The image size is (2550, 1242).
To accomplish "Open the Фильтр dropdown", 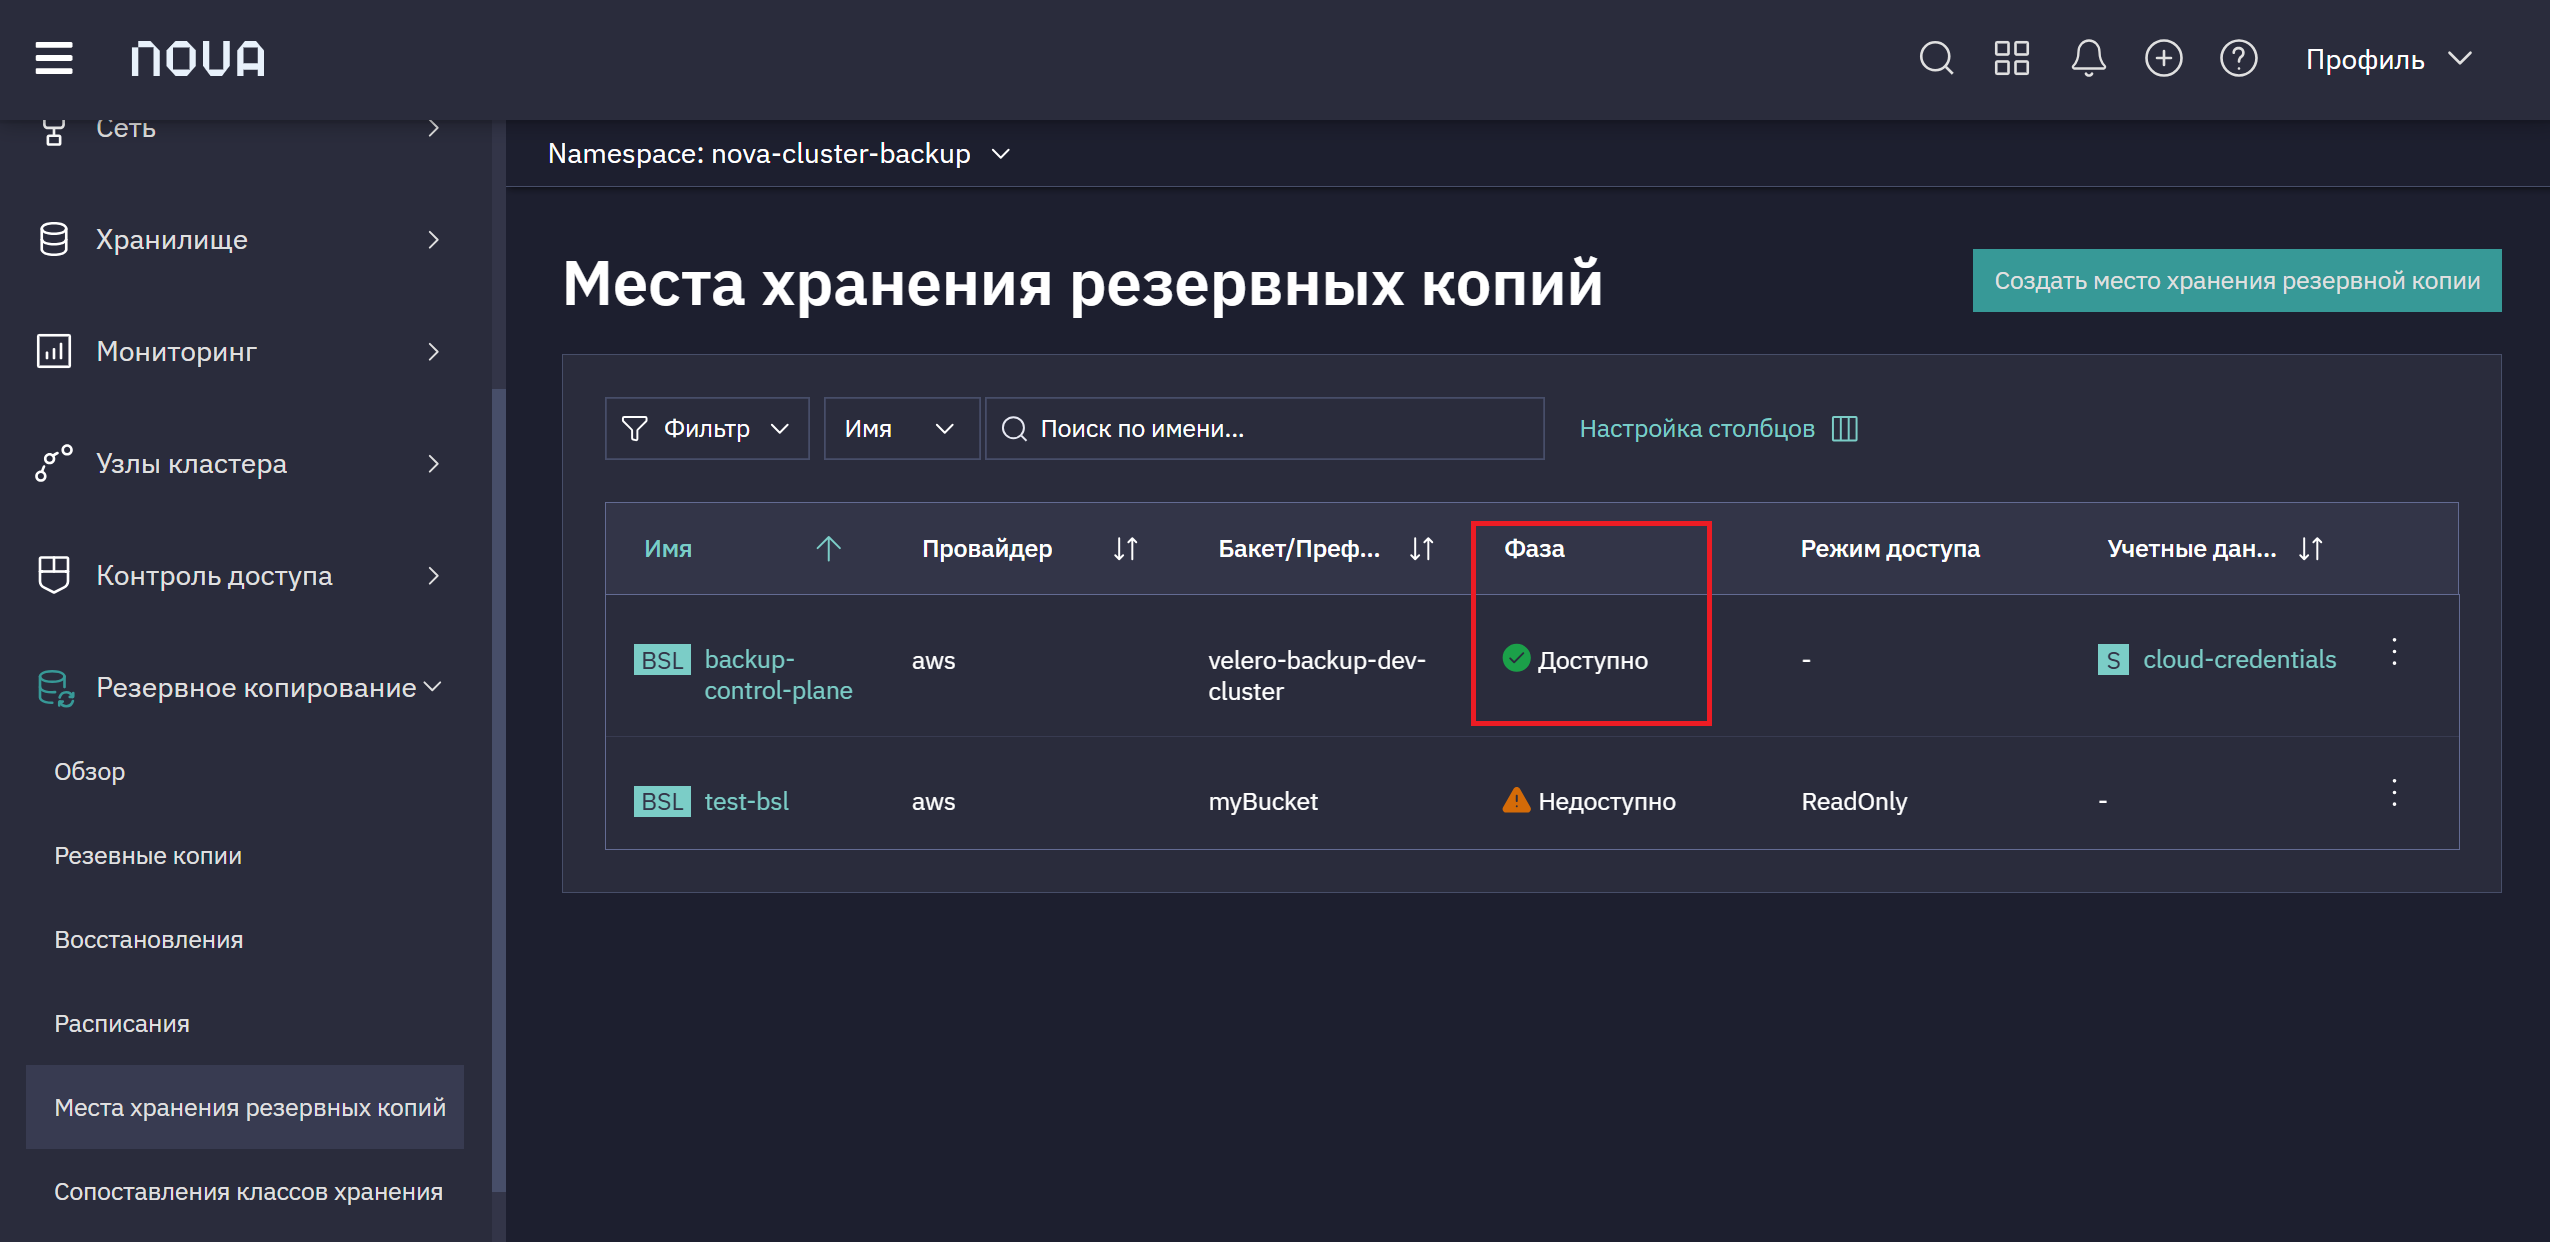I will [x=707, y=429].
